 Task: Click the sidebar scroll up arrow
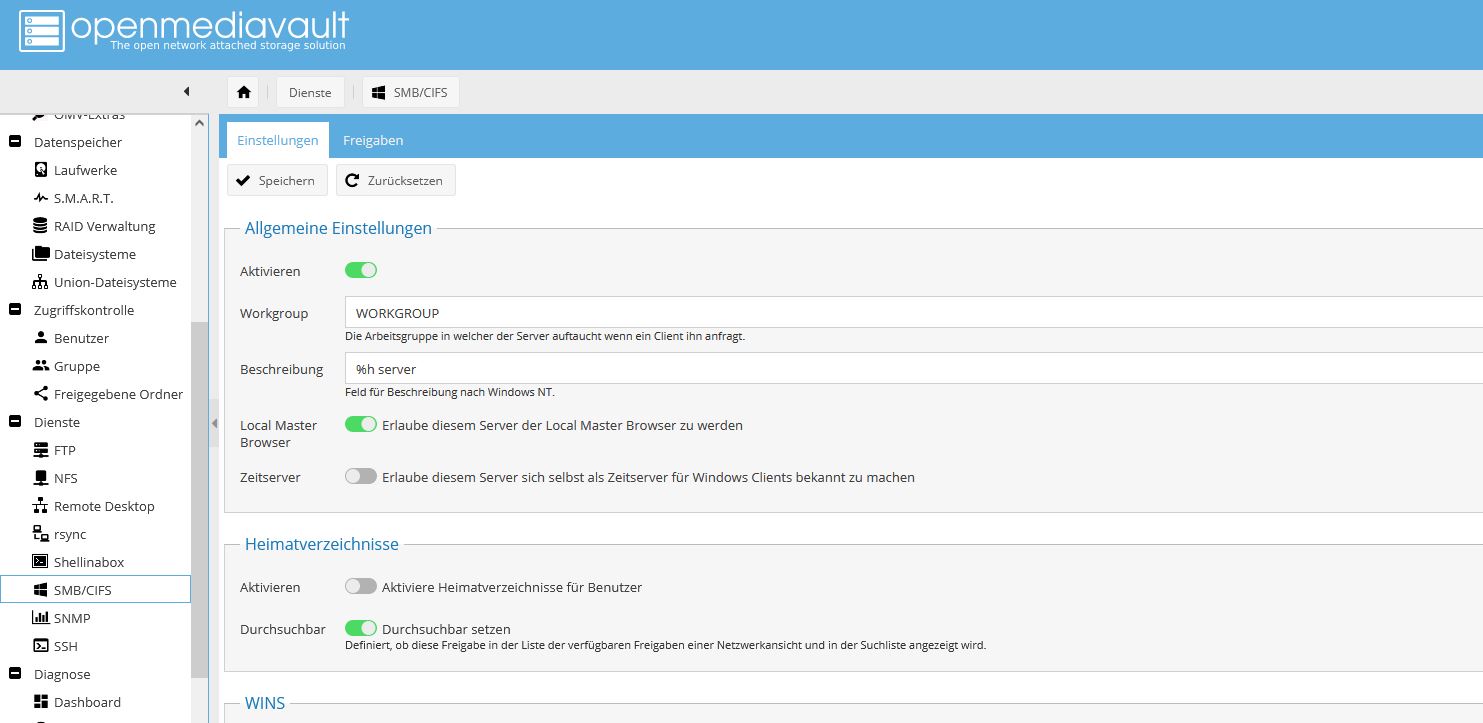click(x=199, y=123)
